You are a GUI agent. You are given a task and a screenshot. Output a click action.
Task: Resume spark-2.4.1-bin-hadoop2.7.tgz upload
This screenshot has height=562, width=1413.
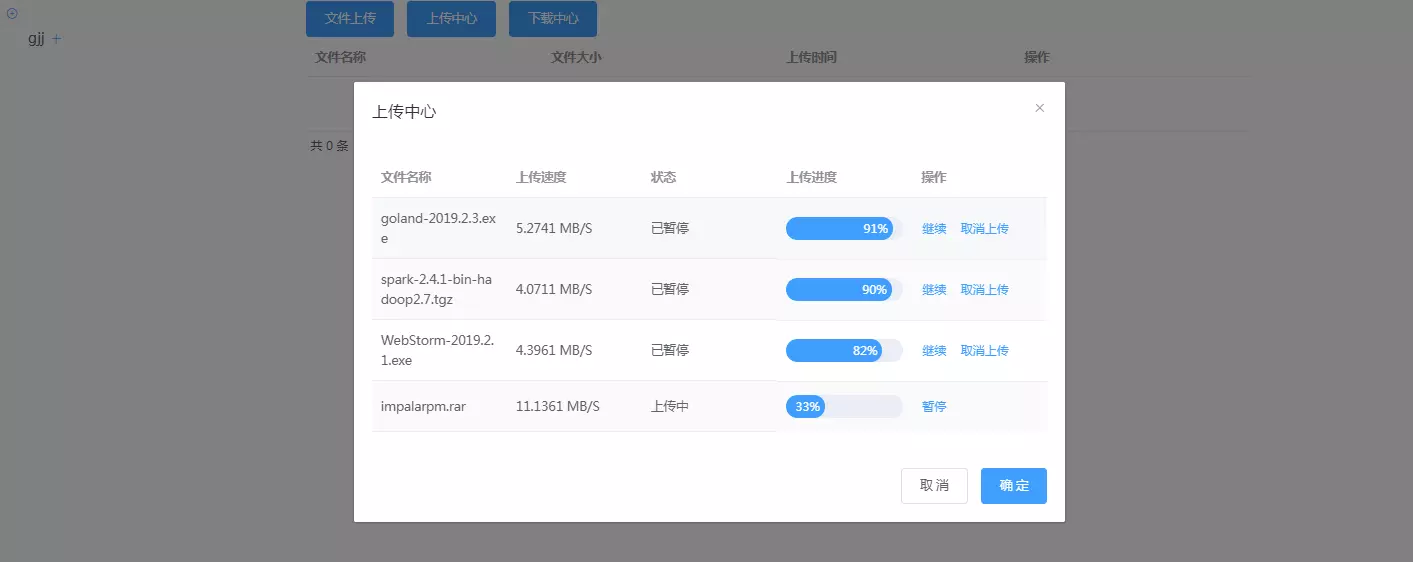click(x=934, y=290)
